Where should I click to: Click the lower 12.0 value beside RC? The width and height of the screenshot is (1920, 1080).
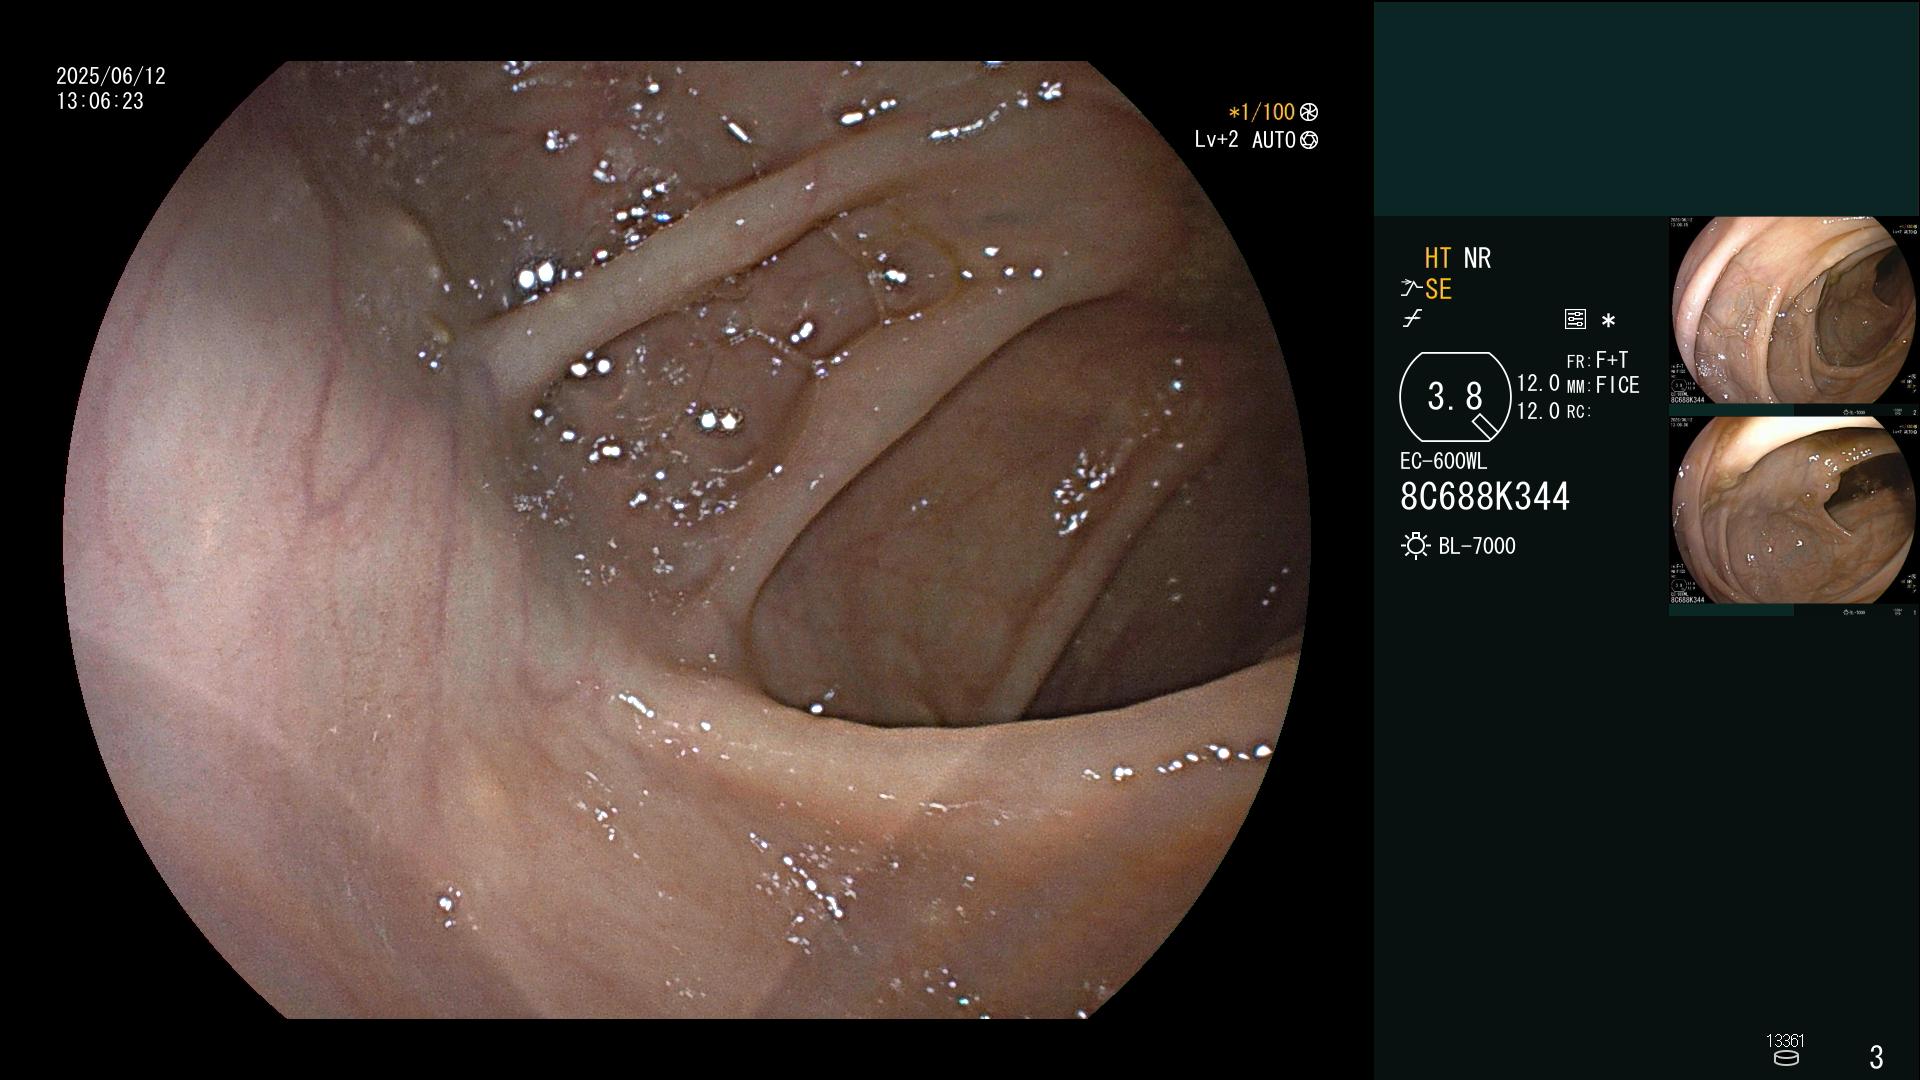(1538, 411)
